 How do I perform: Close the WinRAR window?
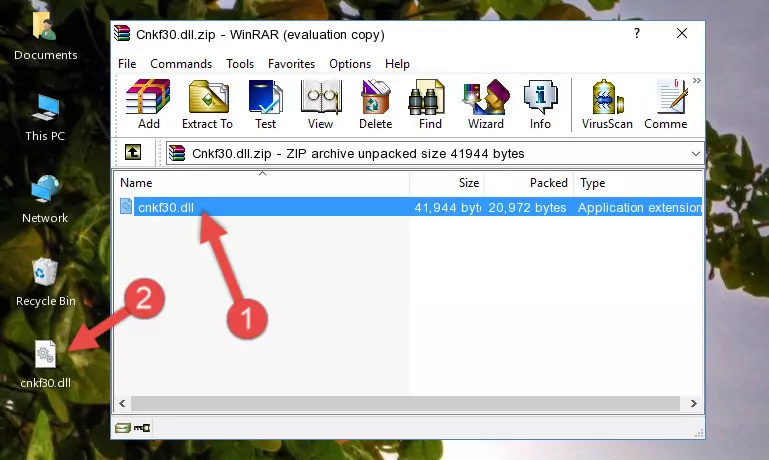(x=682, y=33)
